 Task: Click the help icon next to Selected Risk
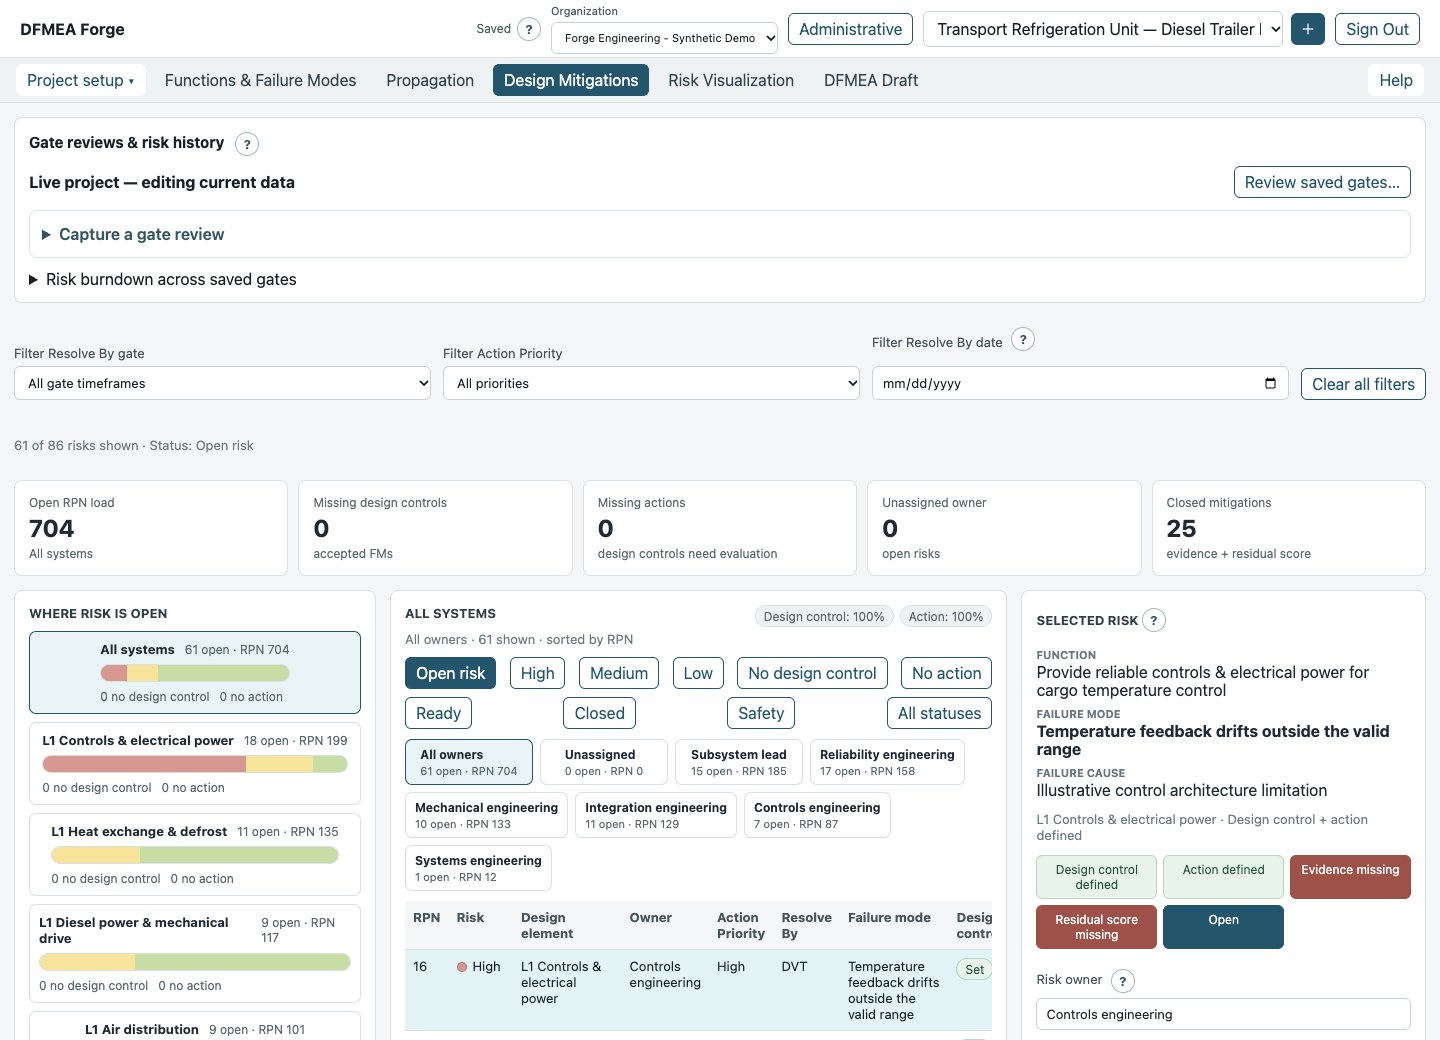coord(1154,621)
